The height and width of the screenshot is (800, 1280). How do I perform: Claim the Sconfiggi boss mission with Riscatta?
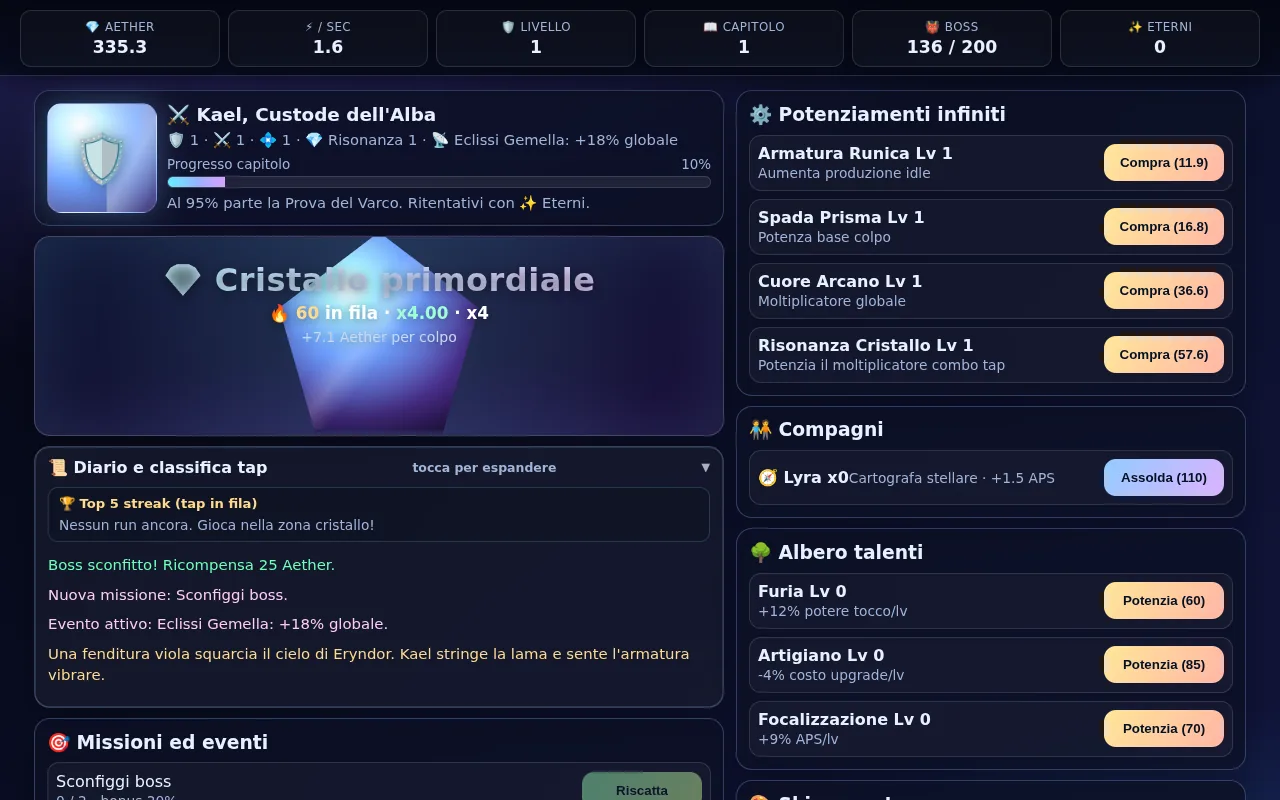(642, 788)
